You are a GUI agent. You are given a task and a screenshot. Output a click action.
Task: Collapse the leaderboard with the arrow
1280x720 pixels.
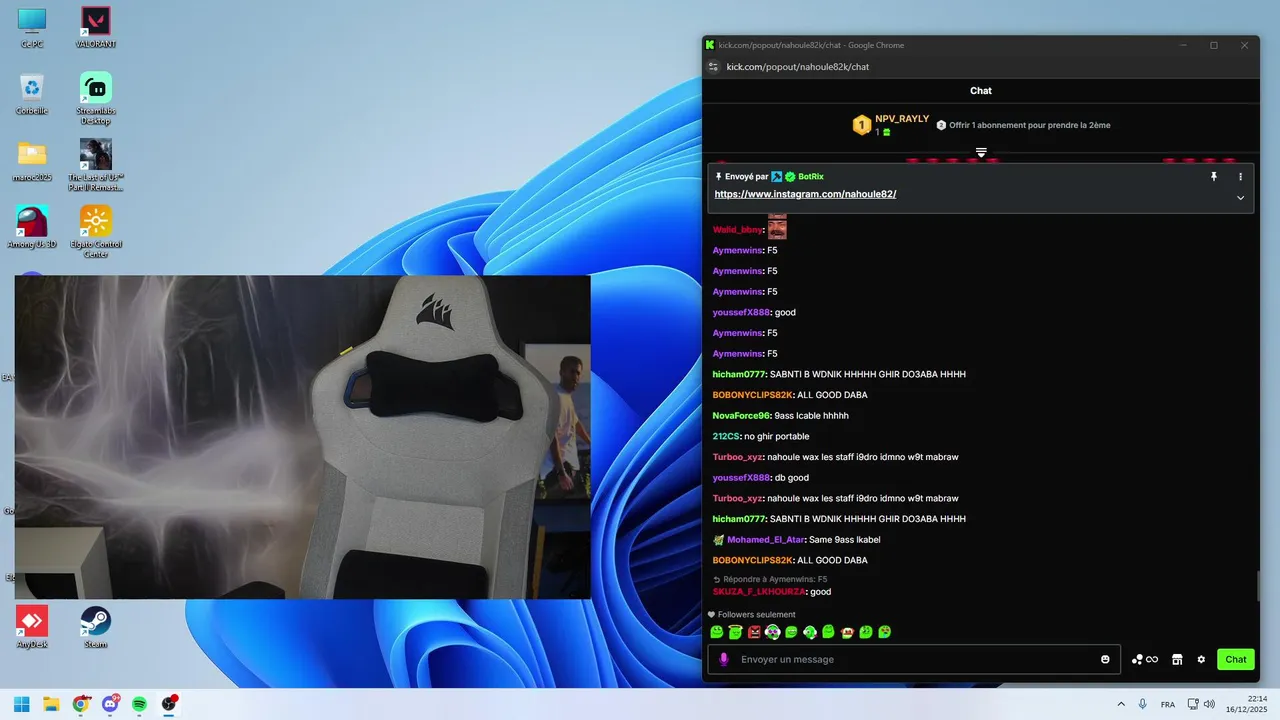[x=981, y=152]
